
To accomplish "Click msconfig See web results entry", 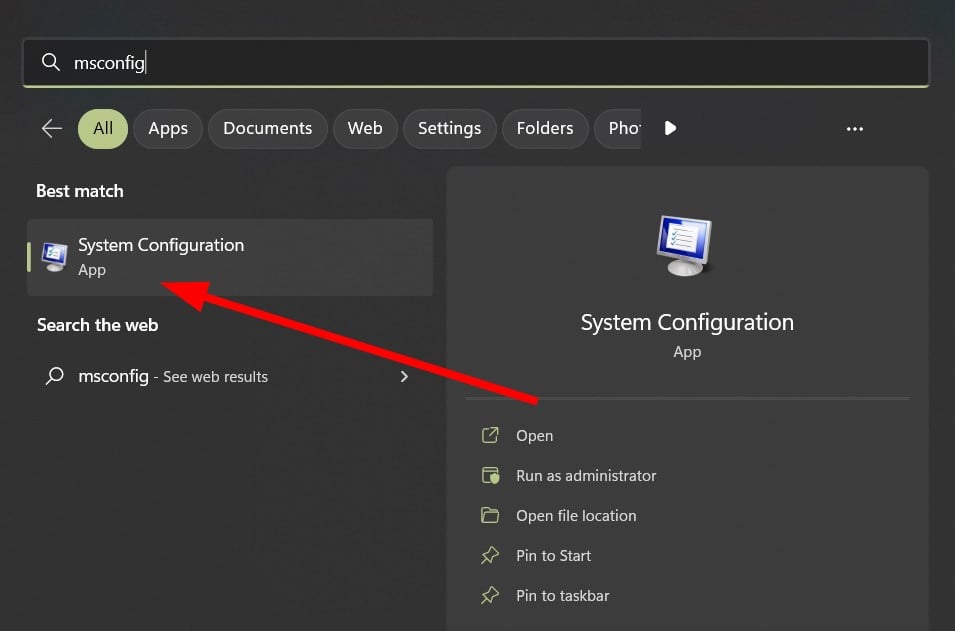I will [230, 376].
